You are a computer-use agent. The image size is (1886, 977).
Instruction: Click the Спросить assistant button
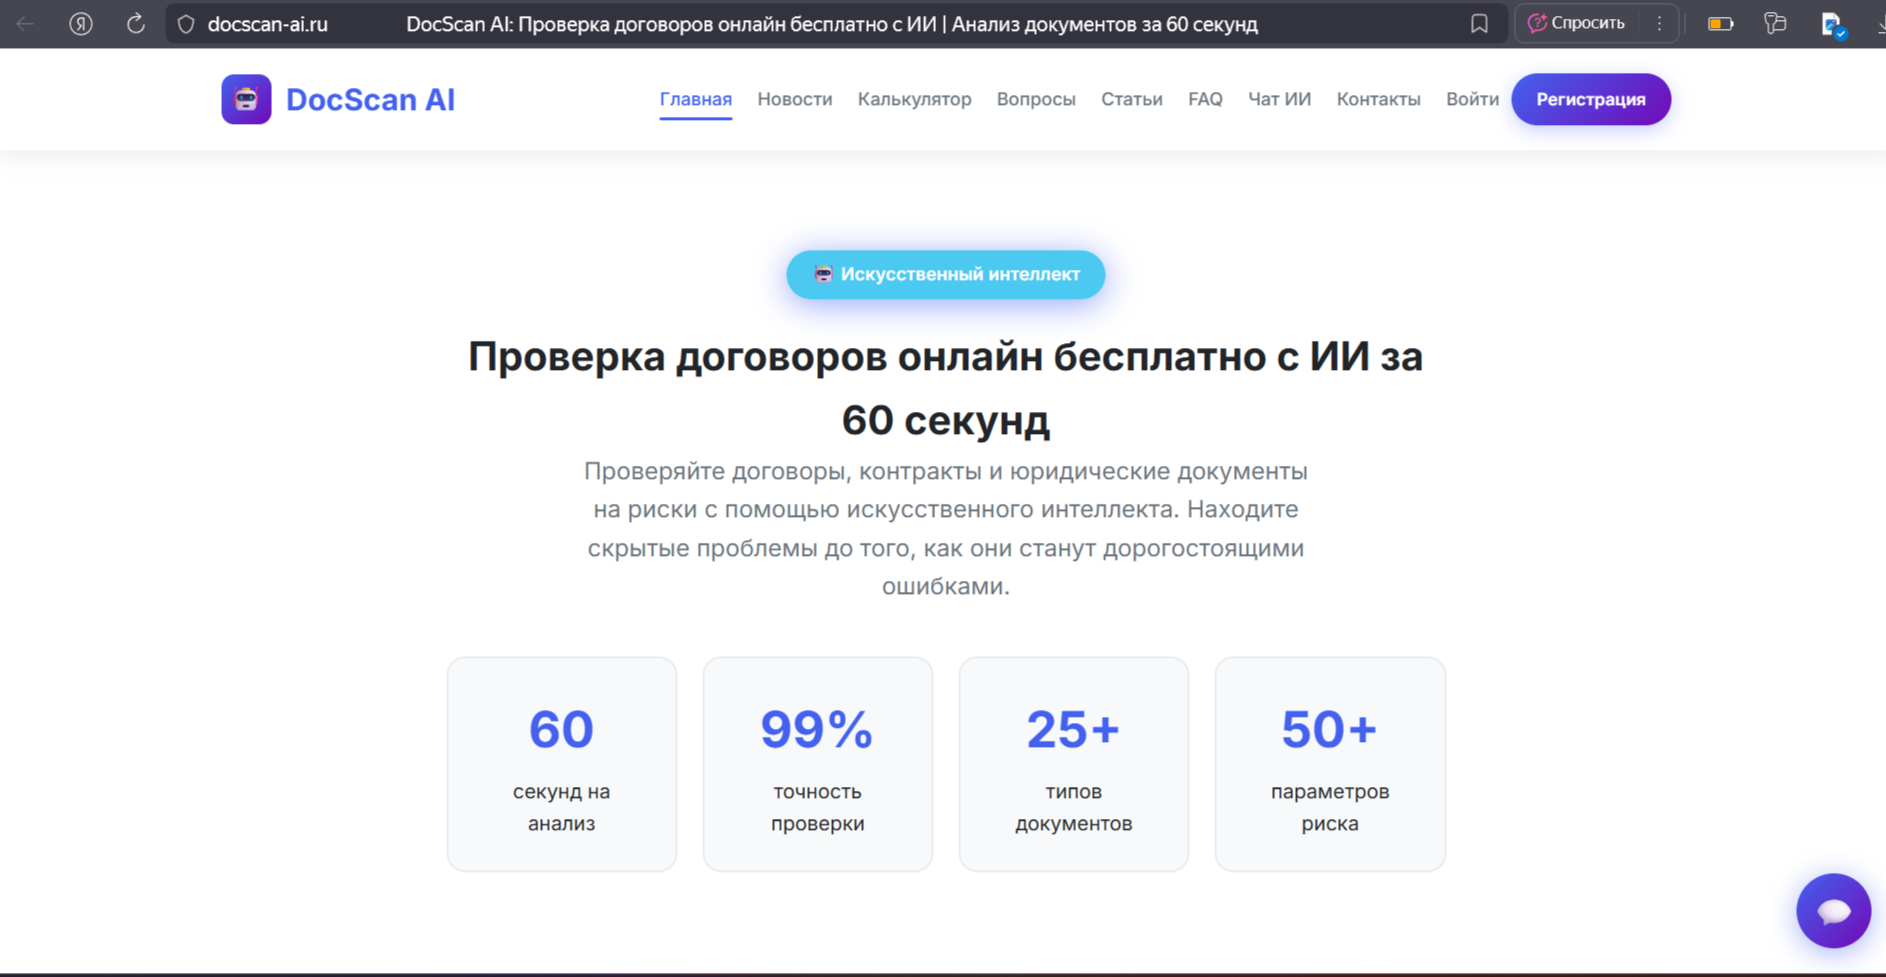(1576, 23)
